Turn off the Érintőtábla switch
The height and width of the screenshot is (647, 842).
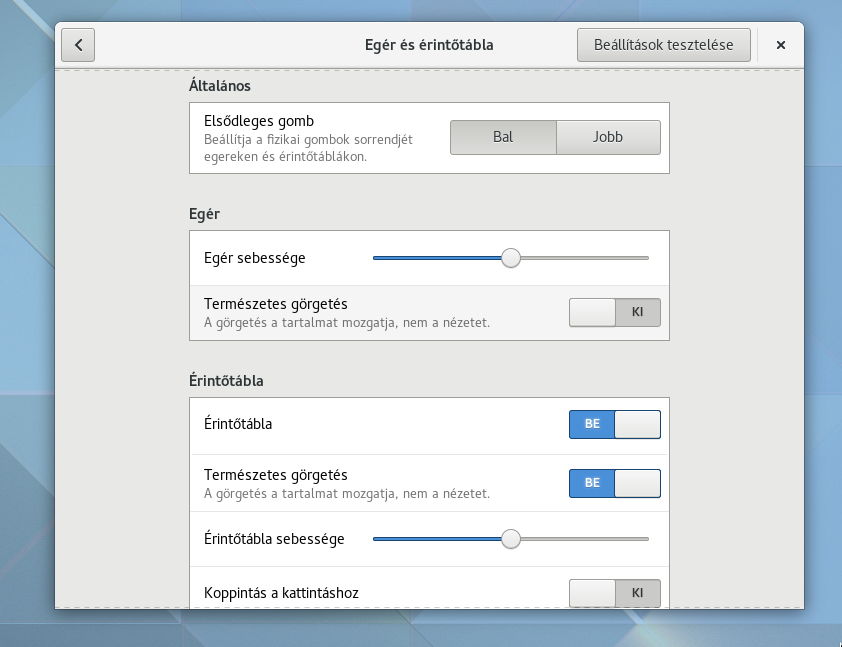click(x=614, y=424)
